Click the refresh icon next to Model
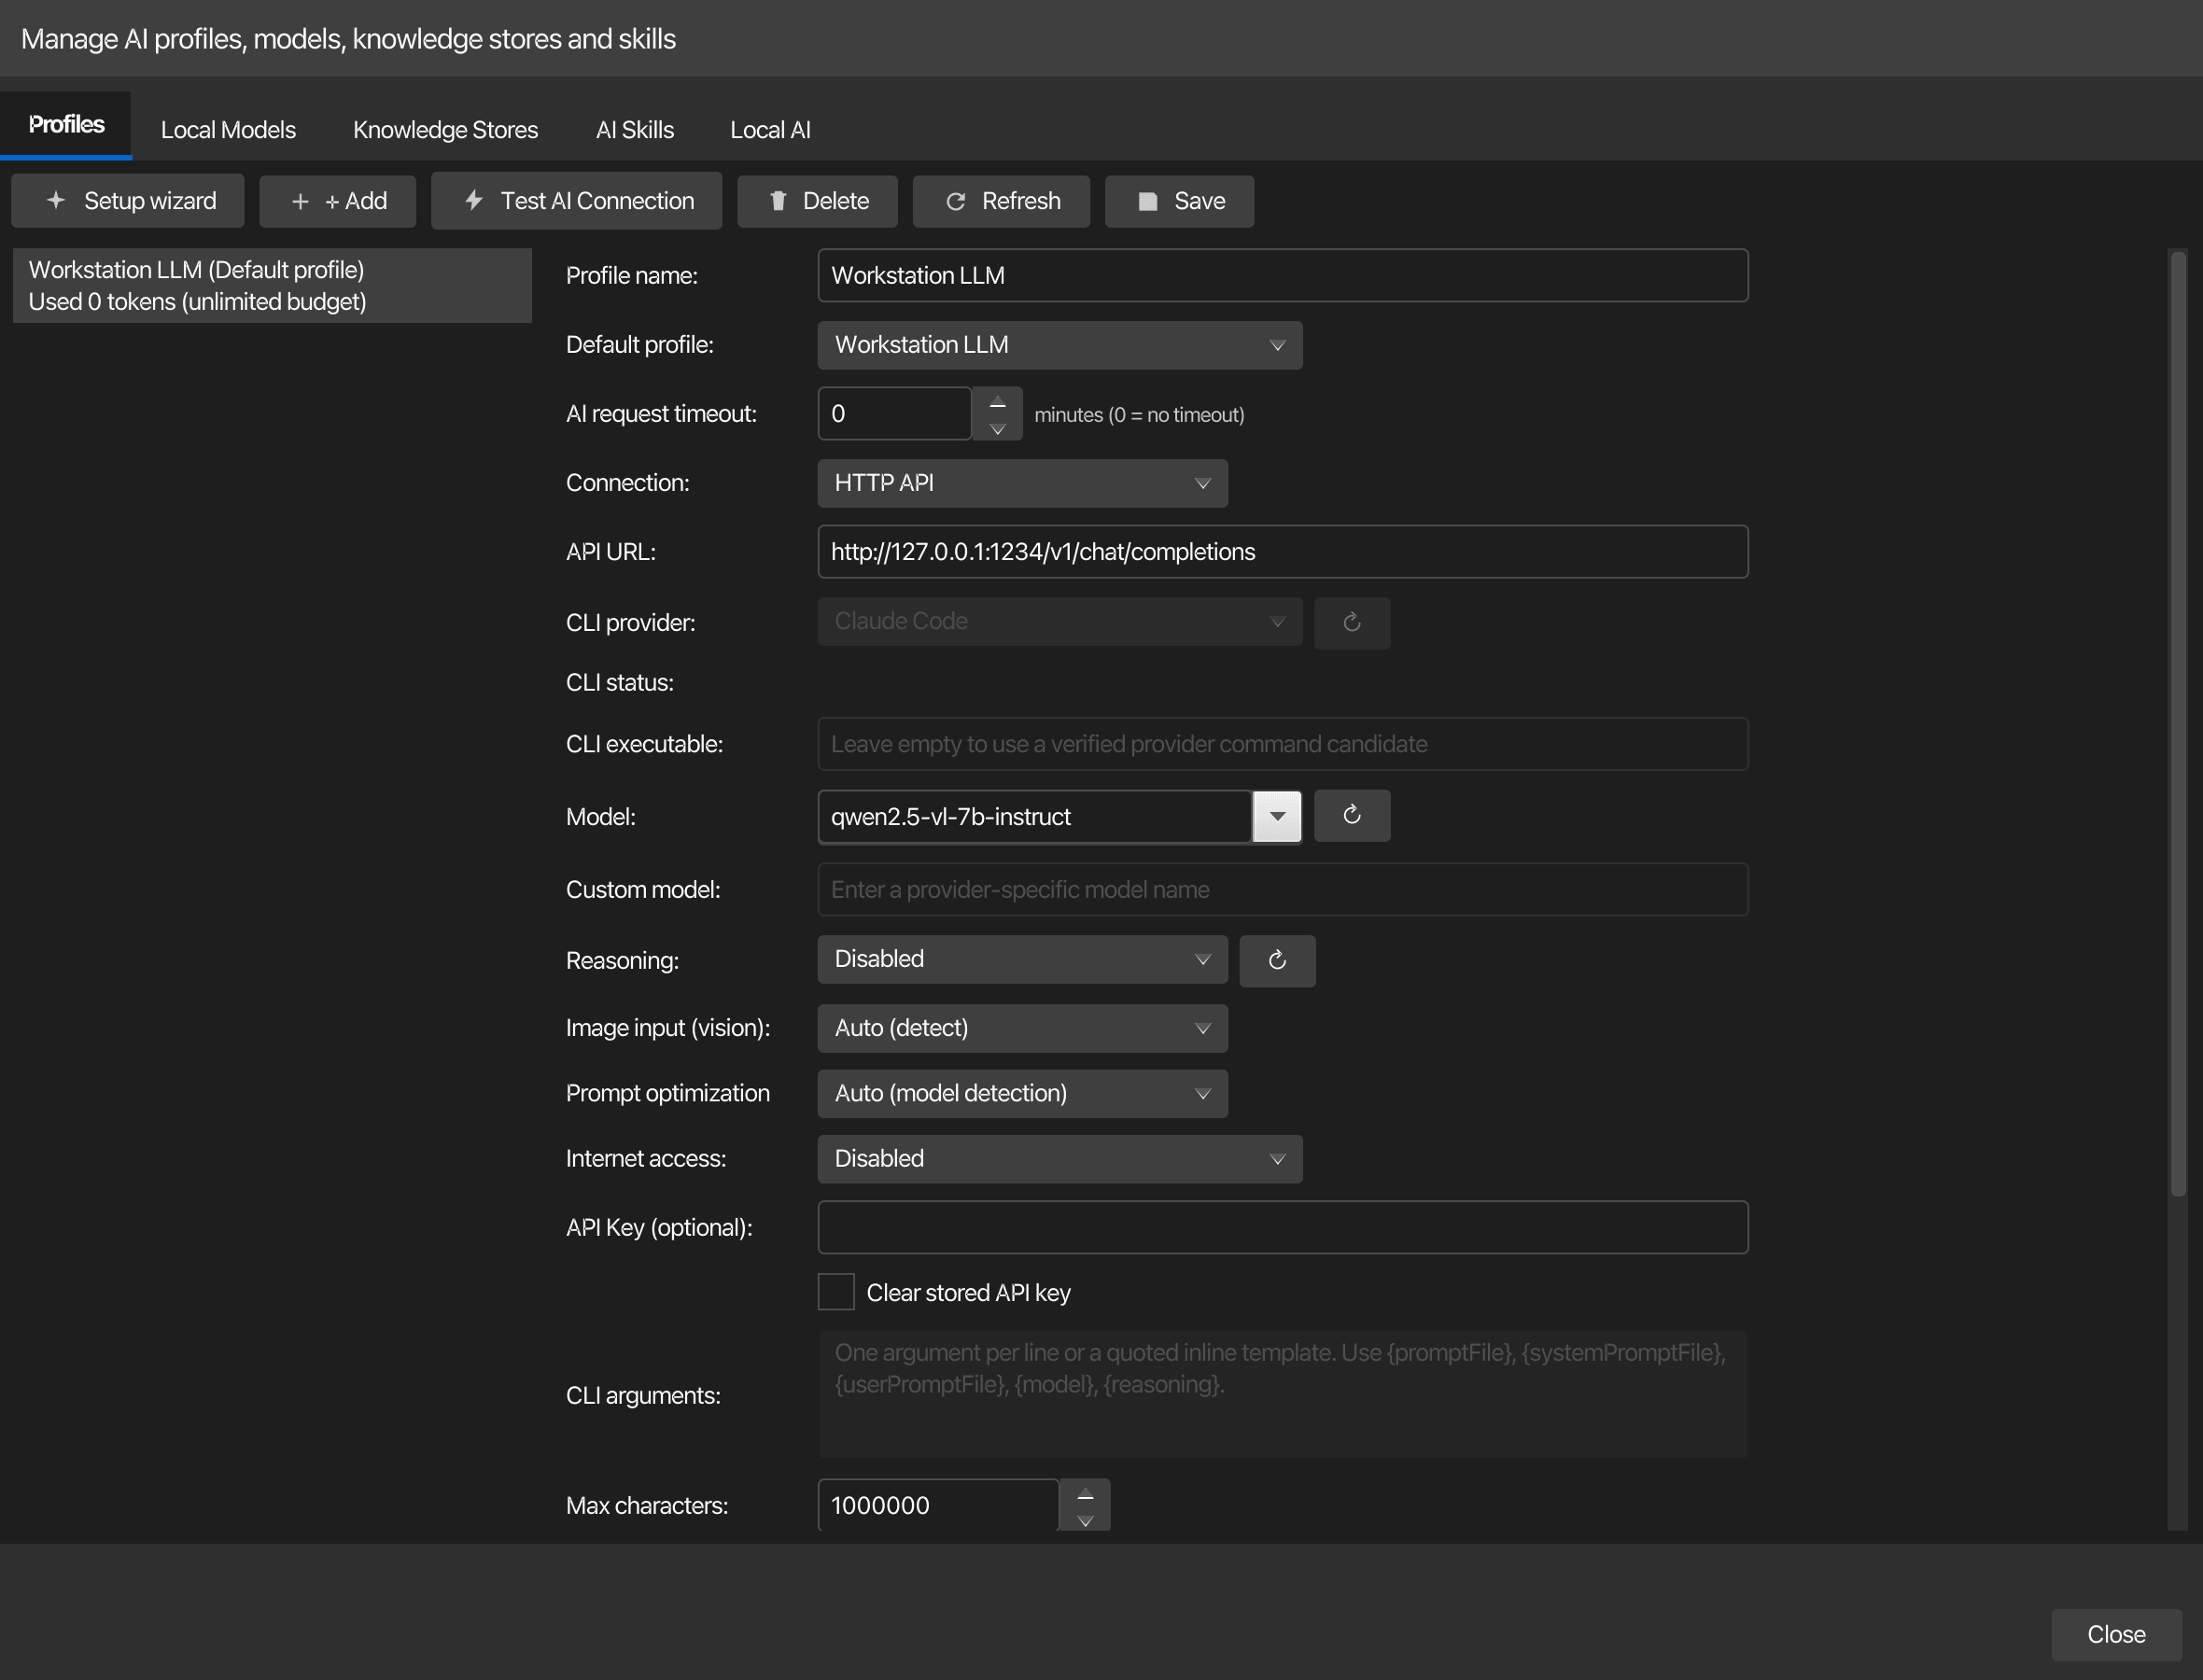The image size is (2203, 1680). (1351, 815)
